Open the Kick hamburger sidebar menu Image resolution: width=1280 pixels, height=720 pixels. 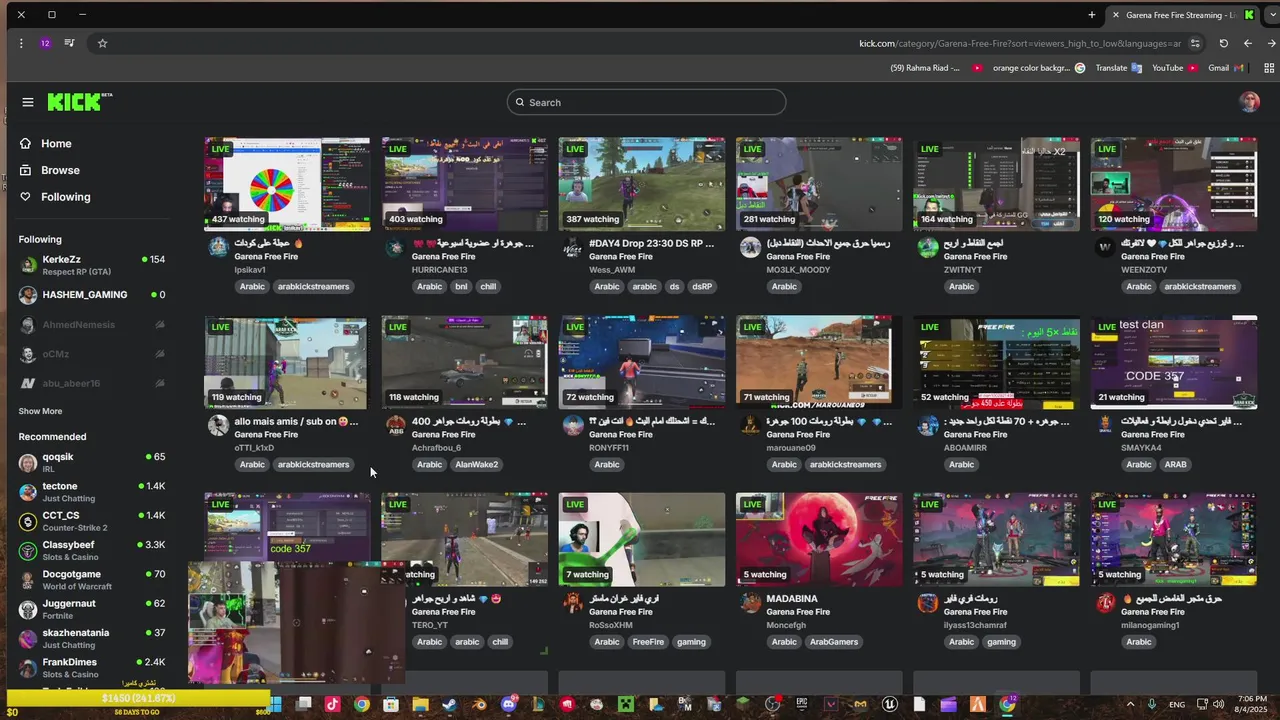point(28,102)
